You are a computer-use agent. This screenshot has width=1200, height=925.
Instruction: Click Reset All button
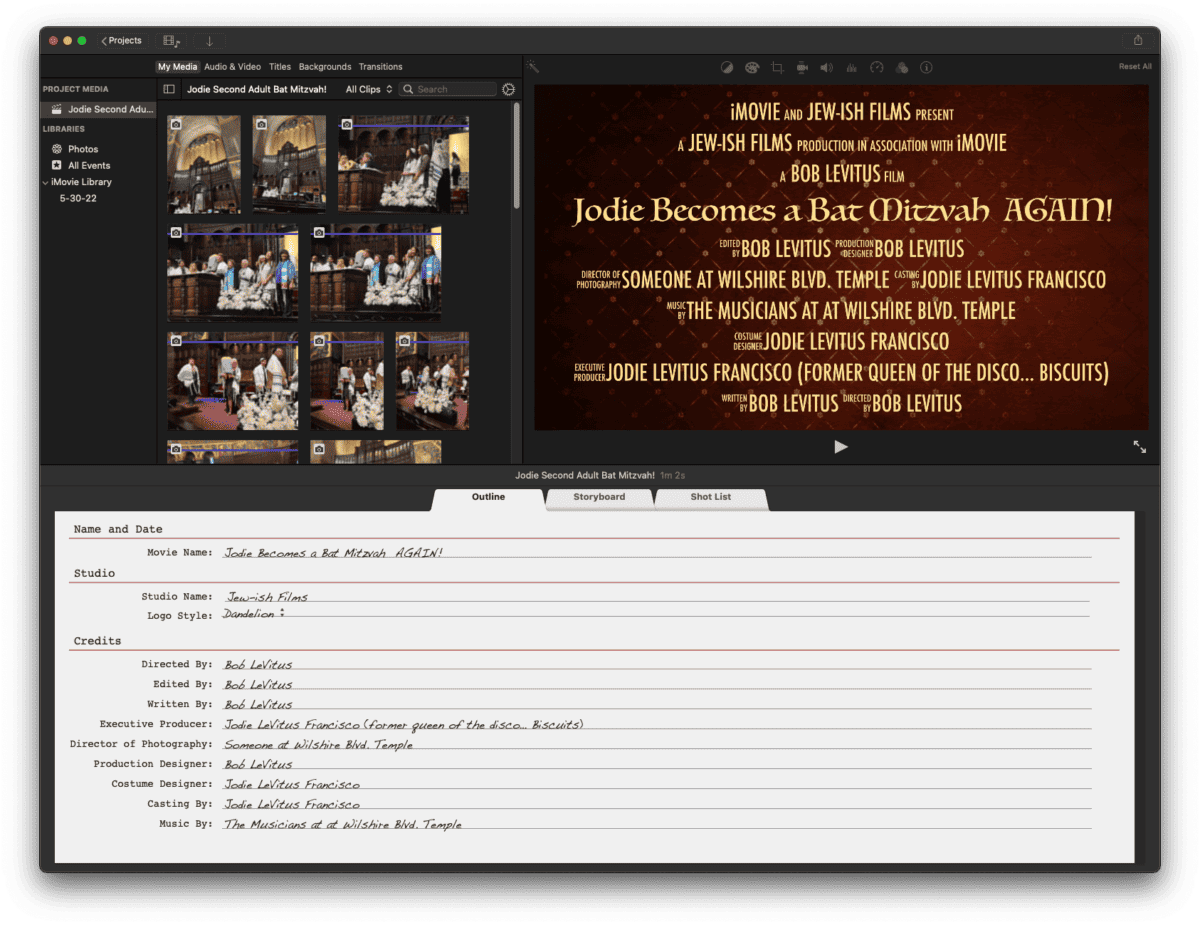pyautogui.click(x=1135, y=67)
